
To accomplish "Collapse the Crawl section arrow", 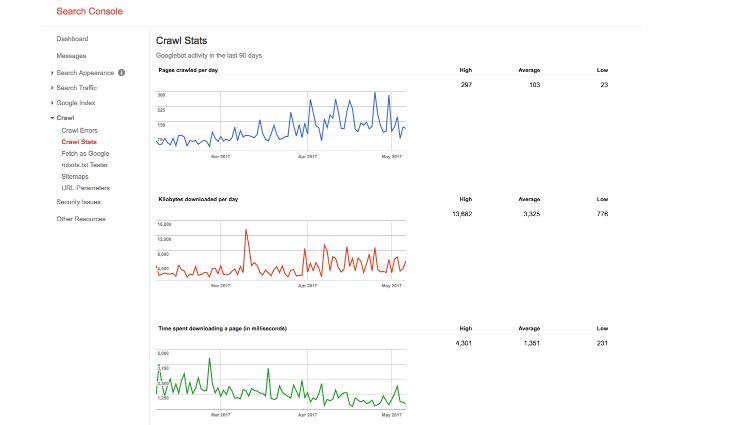I will [52, 118].
